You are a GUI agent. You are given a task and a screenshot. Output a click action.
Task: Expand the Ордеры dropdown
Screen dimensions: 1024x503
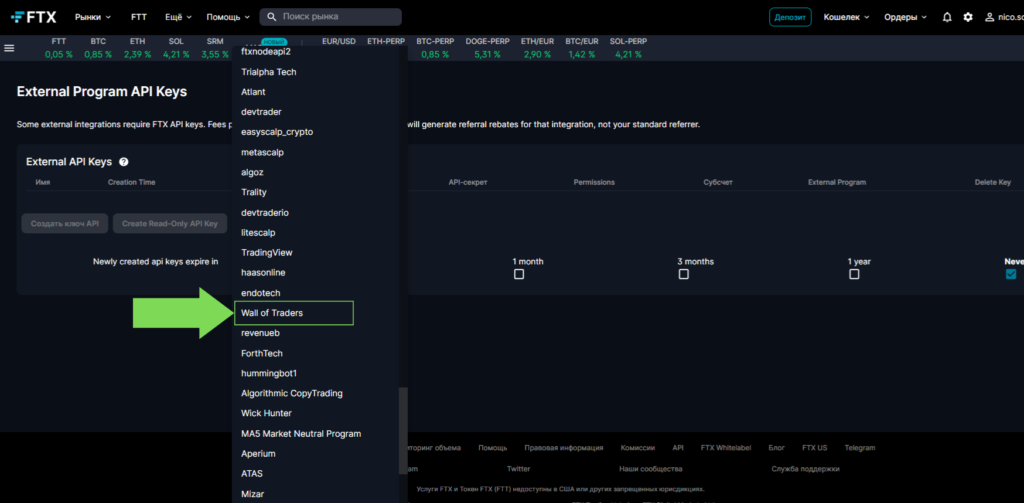coord(904,17)
